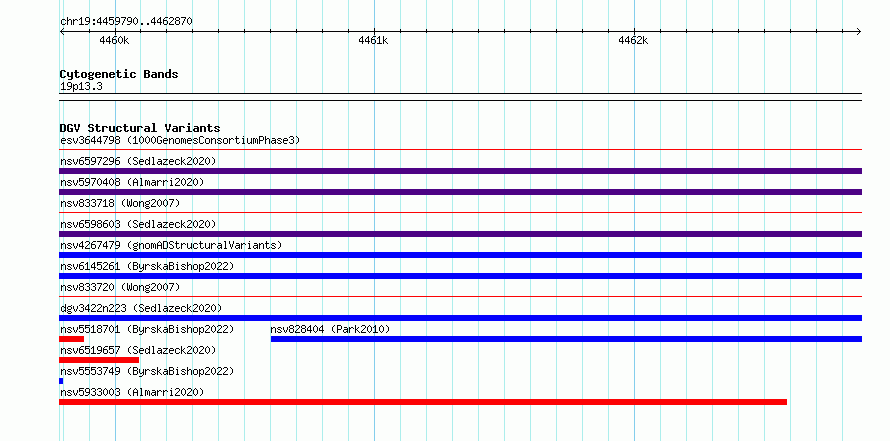Select the blue bar under nsv6145261
This screenshot has height=441, width=890.
point(460,276)
